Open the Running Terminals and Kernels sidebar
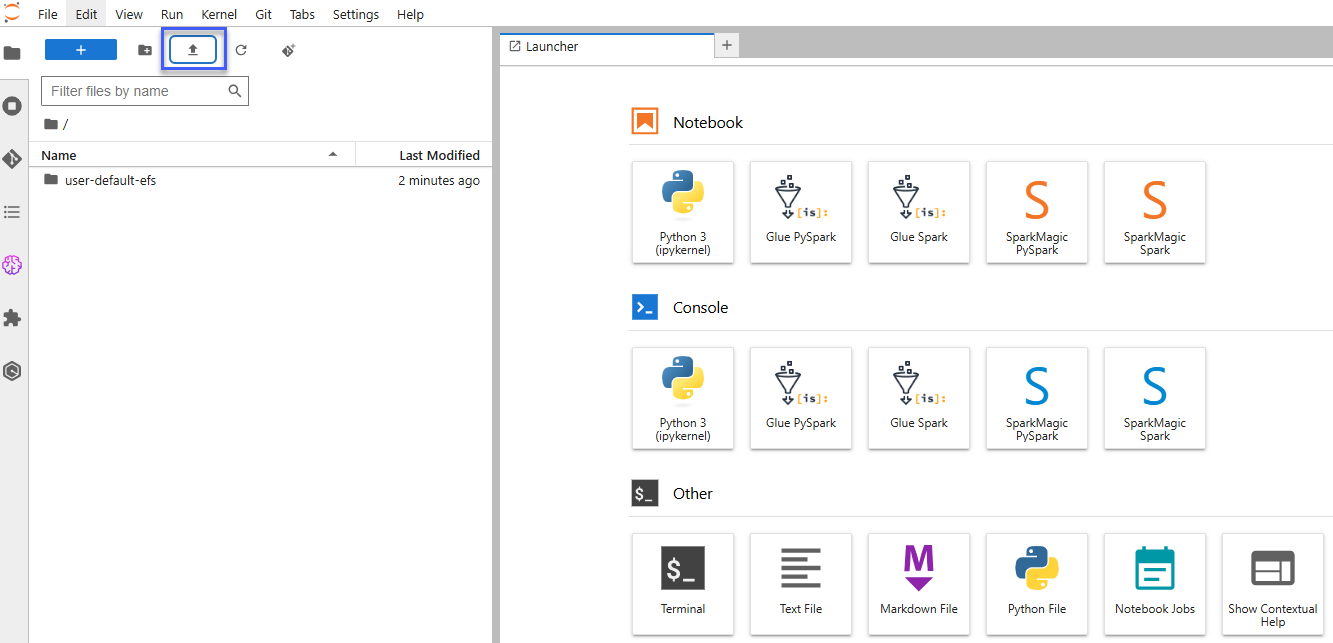This screenshot has height=643, width=1333. pos(12,106)
